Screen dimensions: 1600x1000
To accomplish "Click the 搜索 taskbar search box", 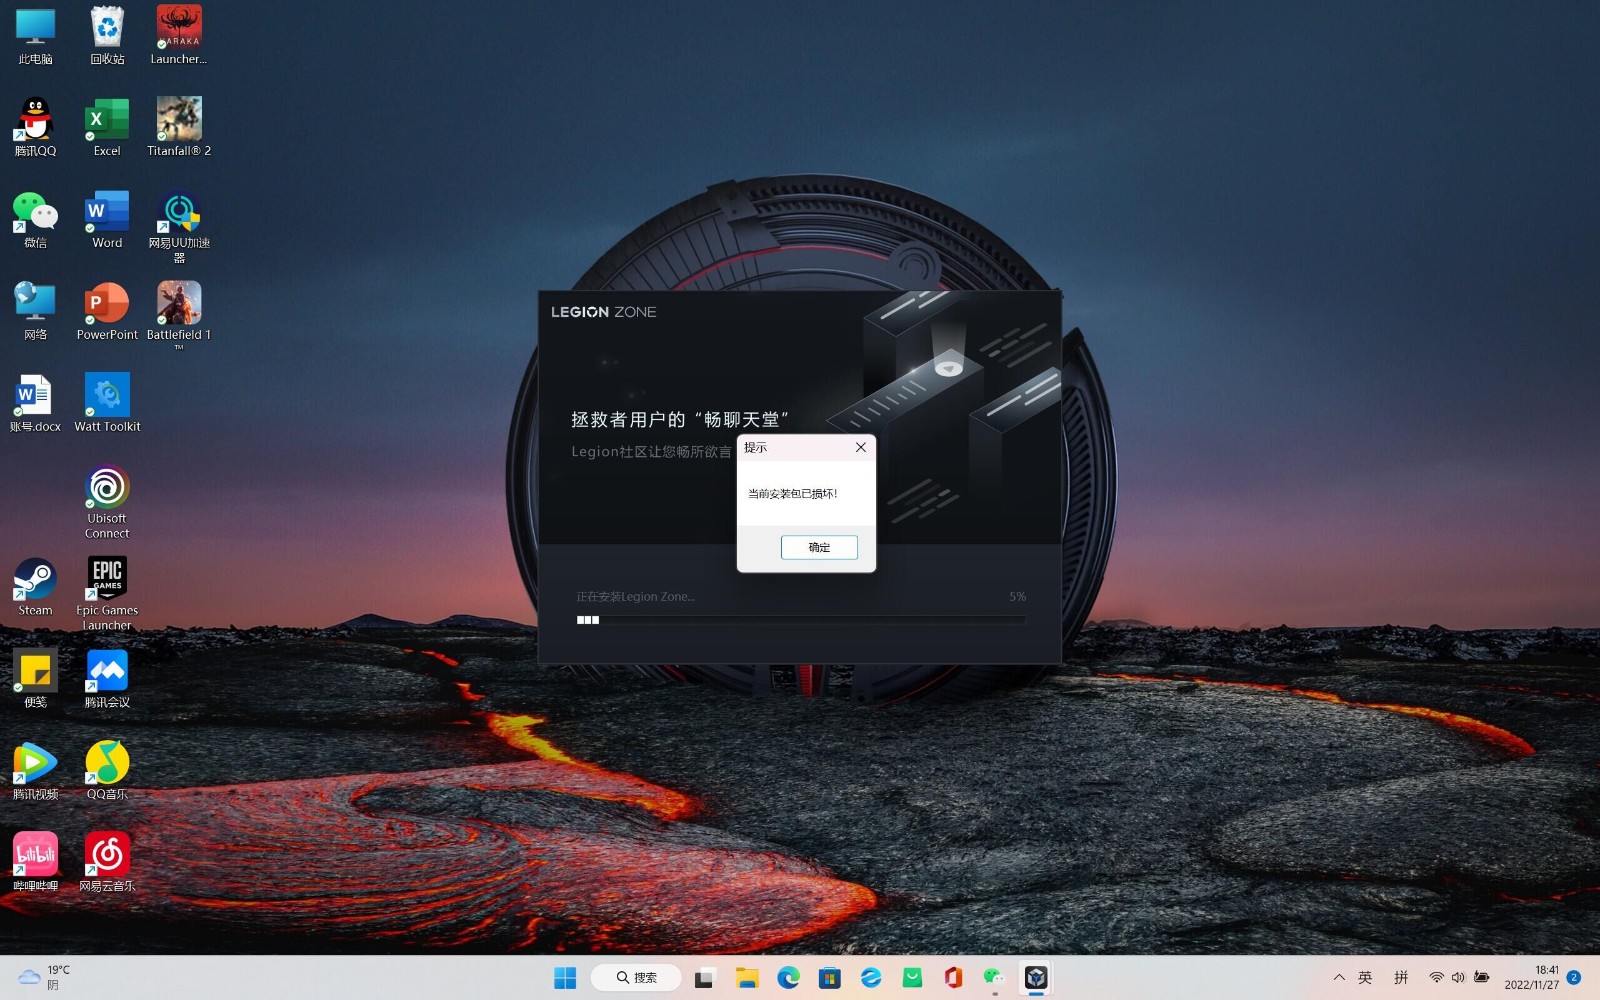I will pos(636,977).
